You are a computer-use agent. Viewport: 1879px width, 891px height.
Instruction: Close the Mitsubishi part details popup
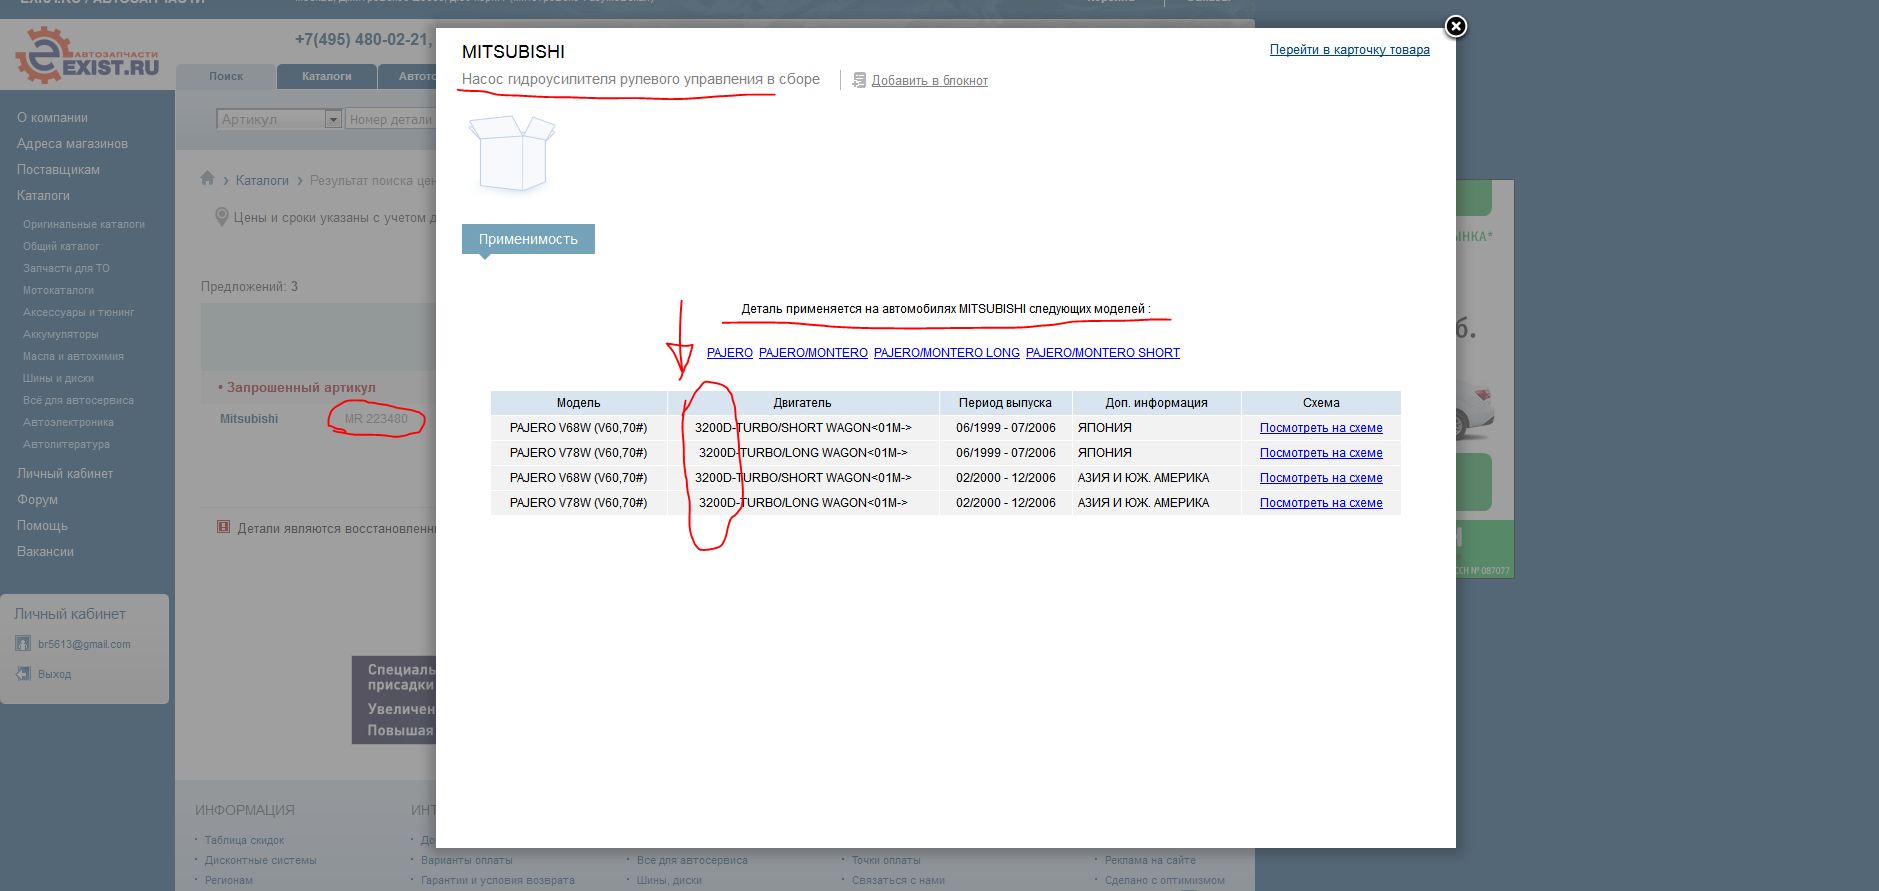(1456, 26)
